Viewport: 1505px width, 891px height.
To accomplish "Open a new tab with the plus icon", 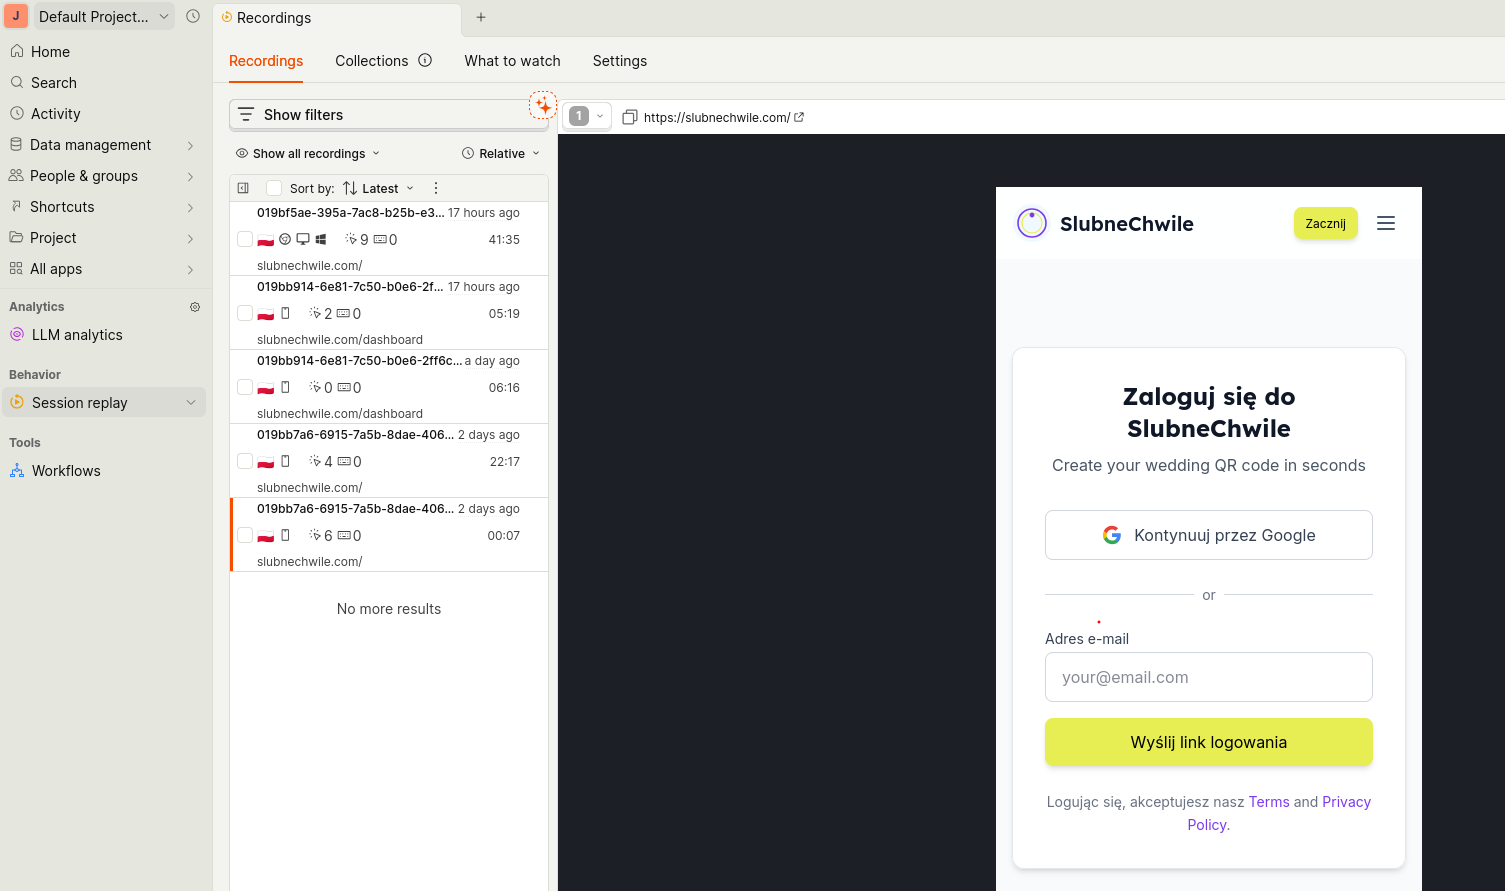I will (x=481, y=17).
